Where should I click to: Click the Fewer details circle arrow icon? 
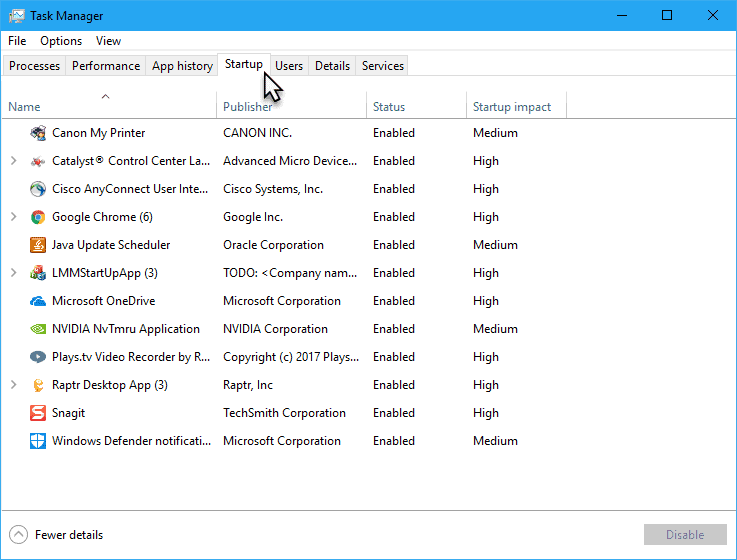click(x=18, y=535)
